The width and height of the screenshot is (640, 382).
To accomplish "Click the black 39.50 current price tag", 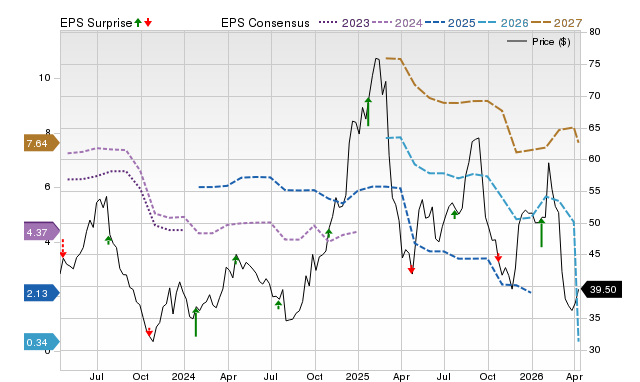I will click(601, 289).
